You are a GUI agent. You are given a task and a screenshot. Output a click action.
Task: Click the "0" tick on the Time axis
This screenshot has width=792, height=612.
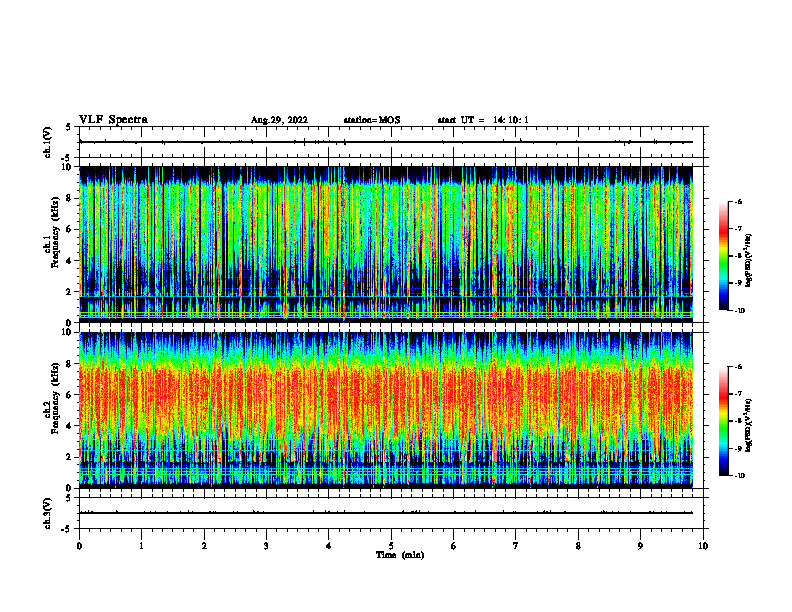point(79,546)
